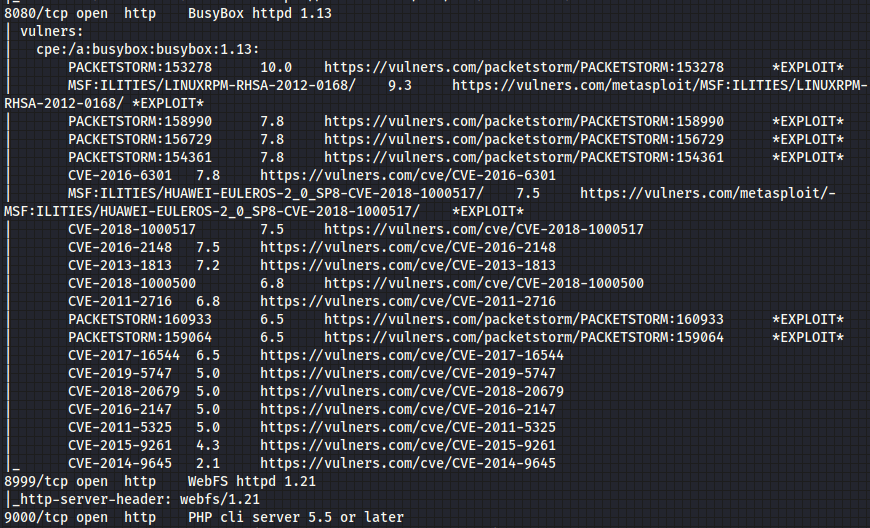Click the CVE-2019-5747 vulners link
This screenshot has height=528, width=870.
click(407, 373)
